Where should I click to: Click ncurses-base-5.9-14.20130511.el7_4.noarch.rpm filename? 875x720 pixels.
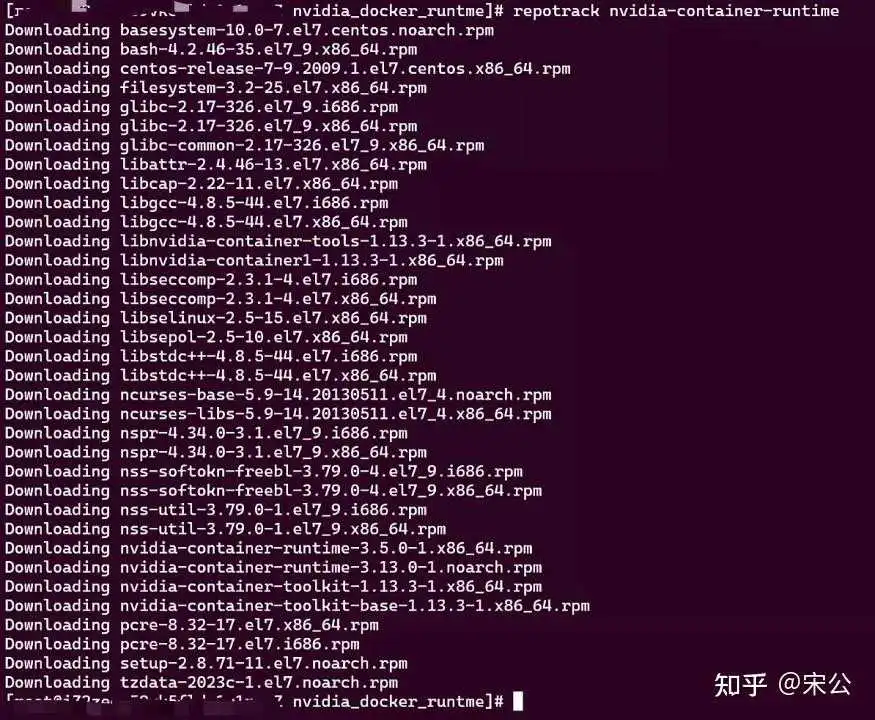tap(335, 395)
